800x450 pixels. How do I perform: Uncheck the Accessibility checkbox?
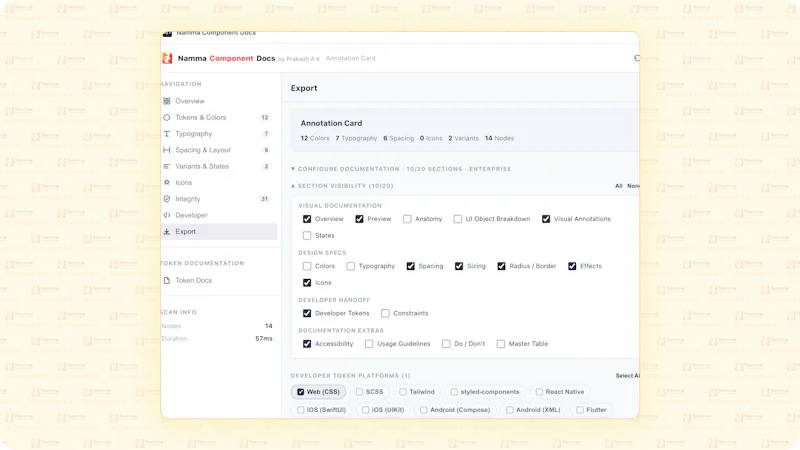(x=307, y=344)
